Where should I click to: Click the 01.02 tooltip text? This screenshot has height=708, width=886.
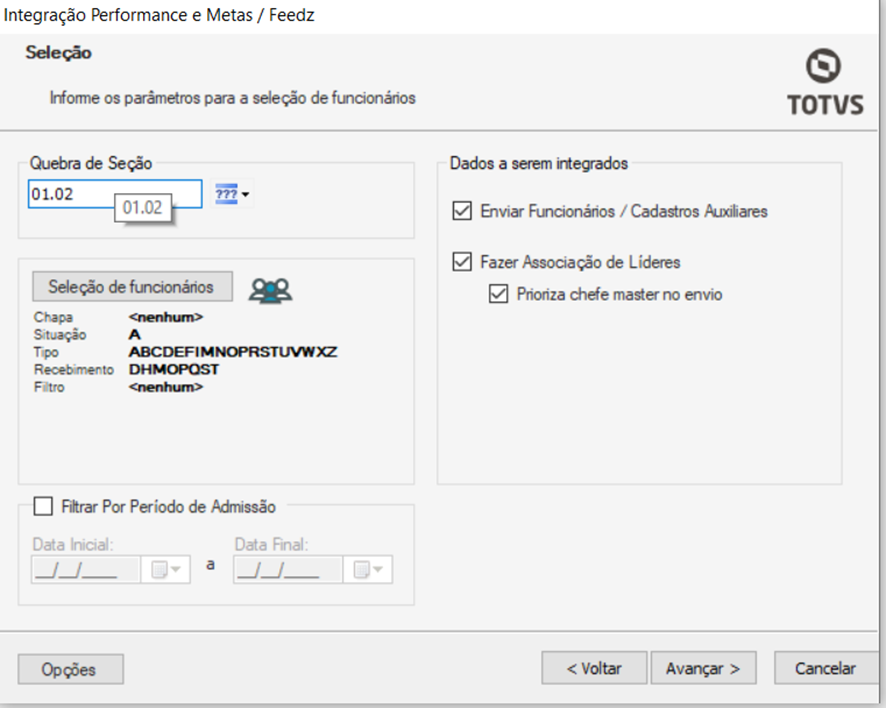tap(142, 208)
